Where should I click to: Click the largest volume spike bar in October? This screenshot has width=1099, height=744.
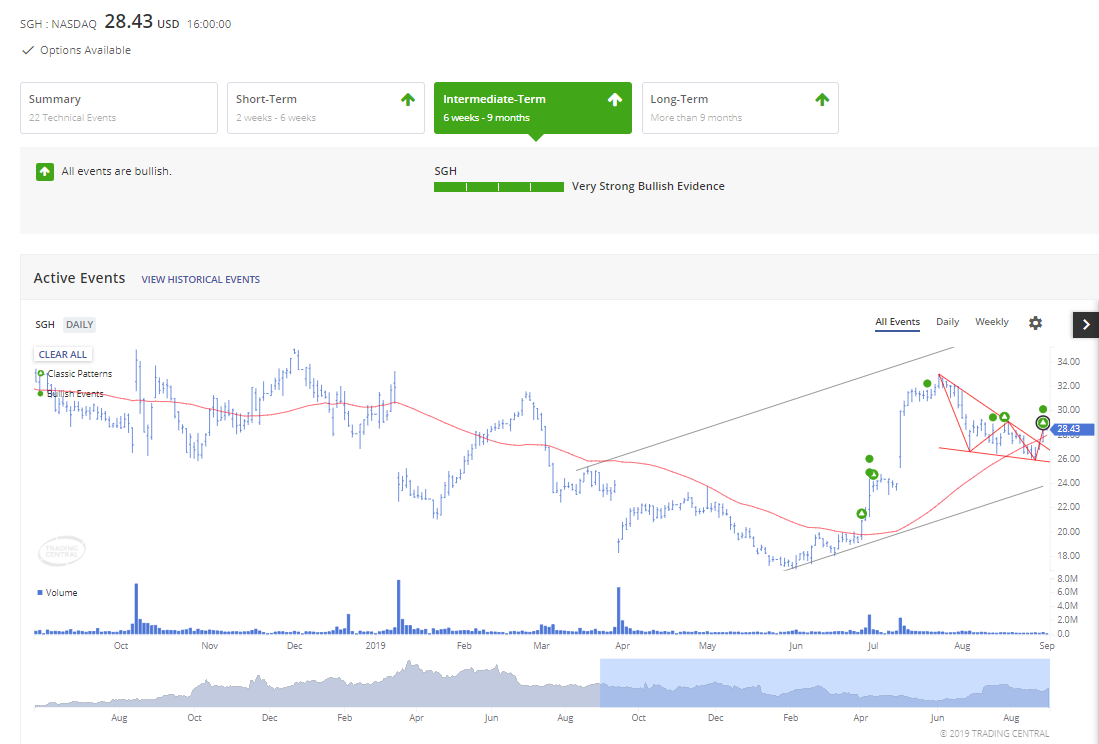tap(136, 609)
